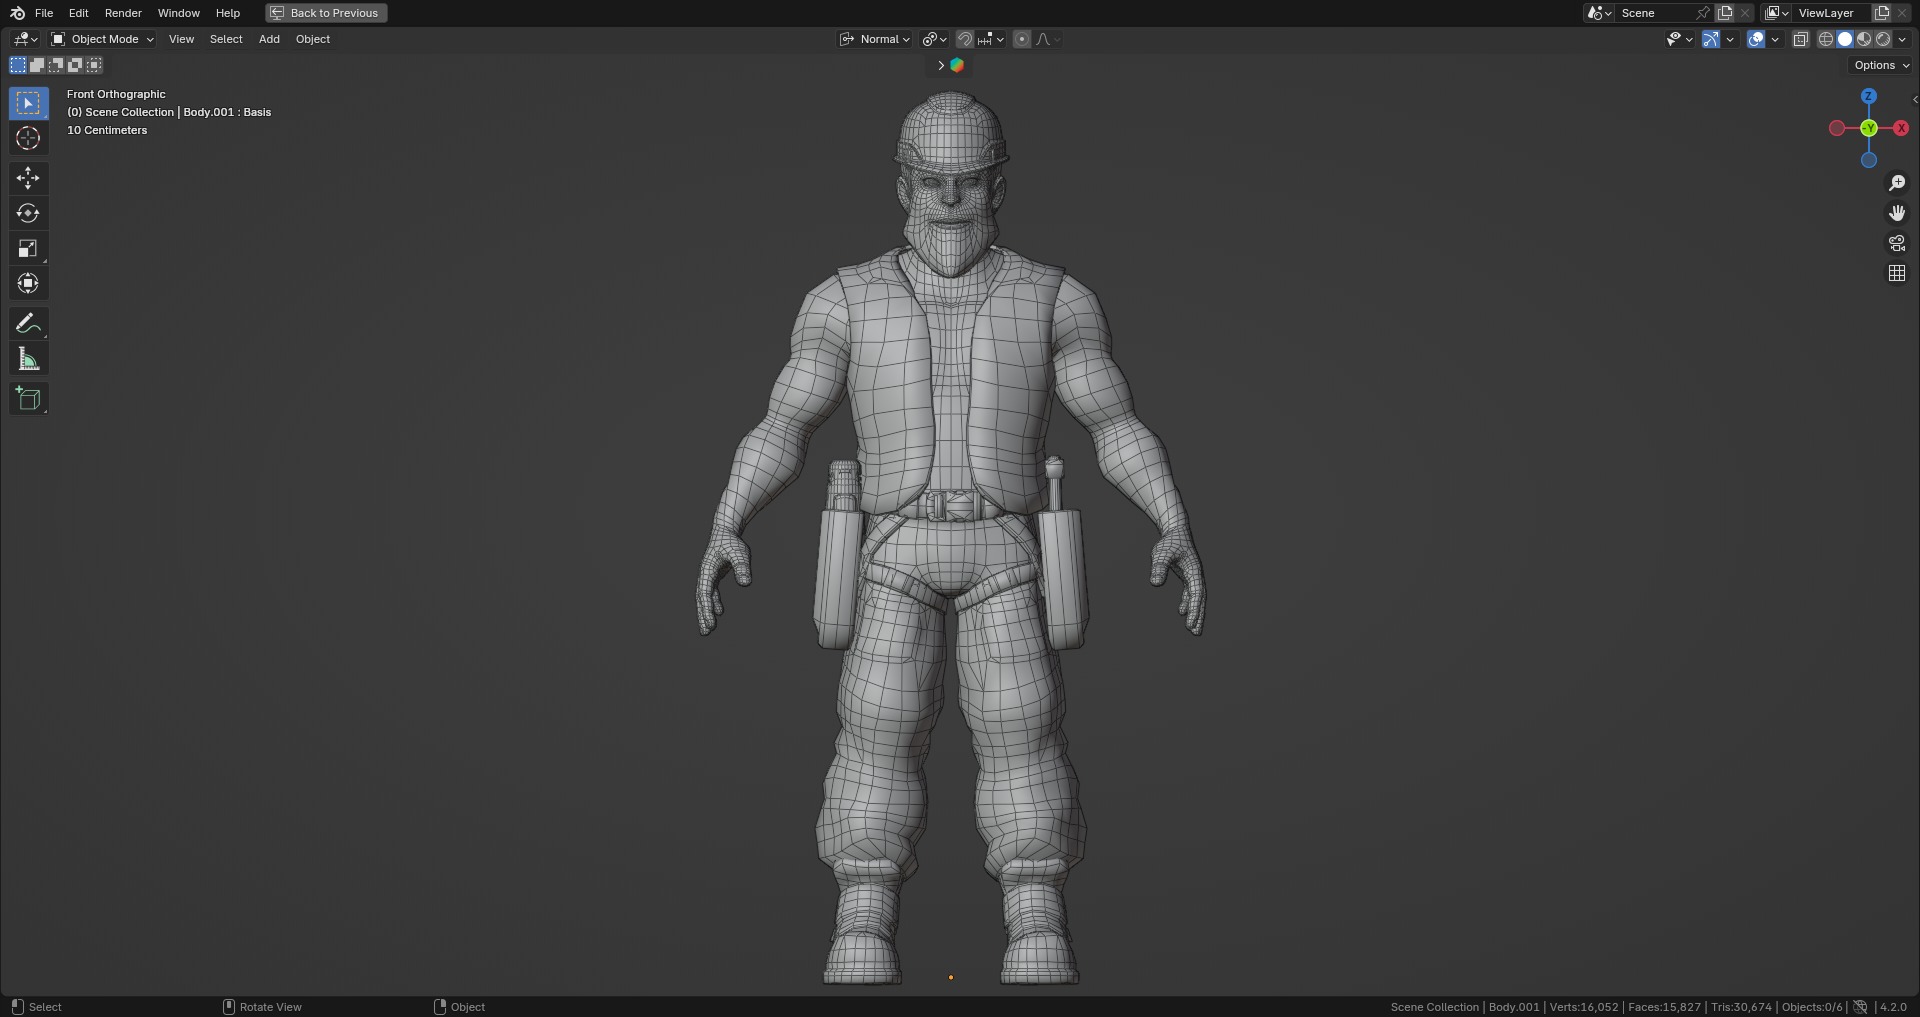
Task: Set selection mode to Invert
Action: 75,65
